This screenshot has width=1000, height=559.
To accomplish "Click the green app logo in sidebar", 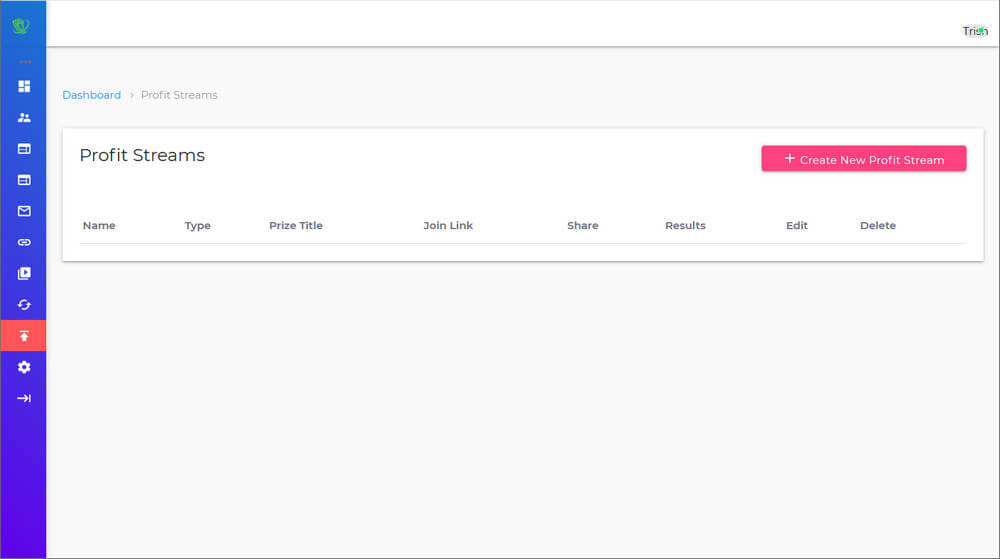I will pyautogui.click(x=21, y=25).
